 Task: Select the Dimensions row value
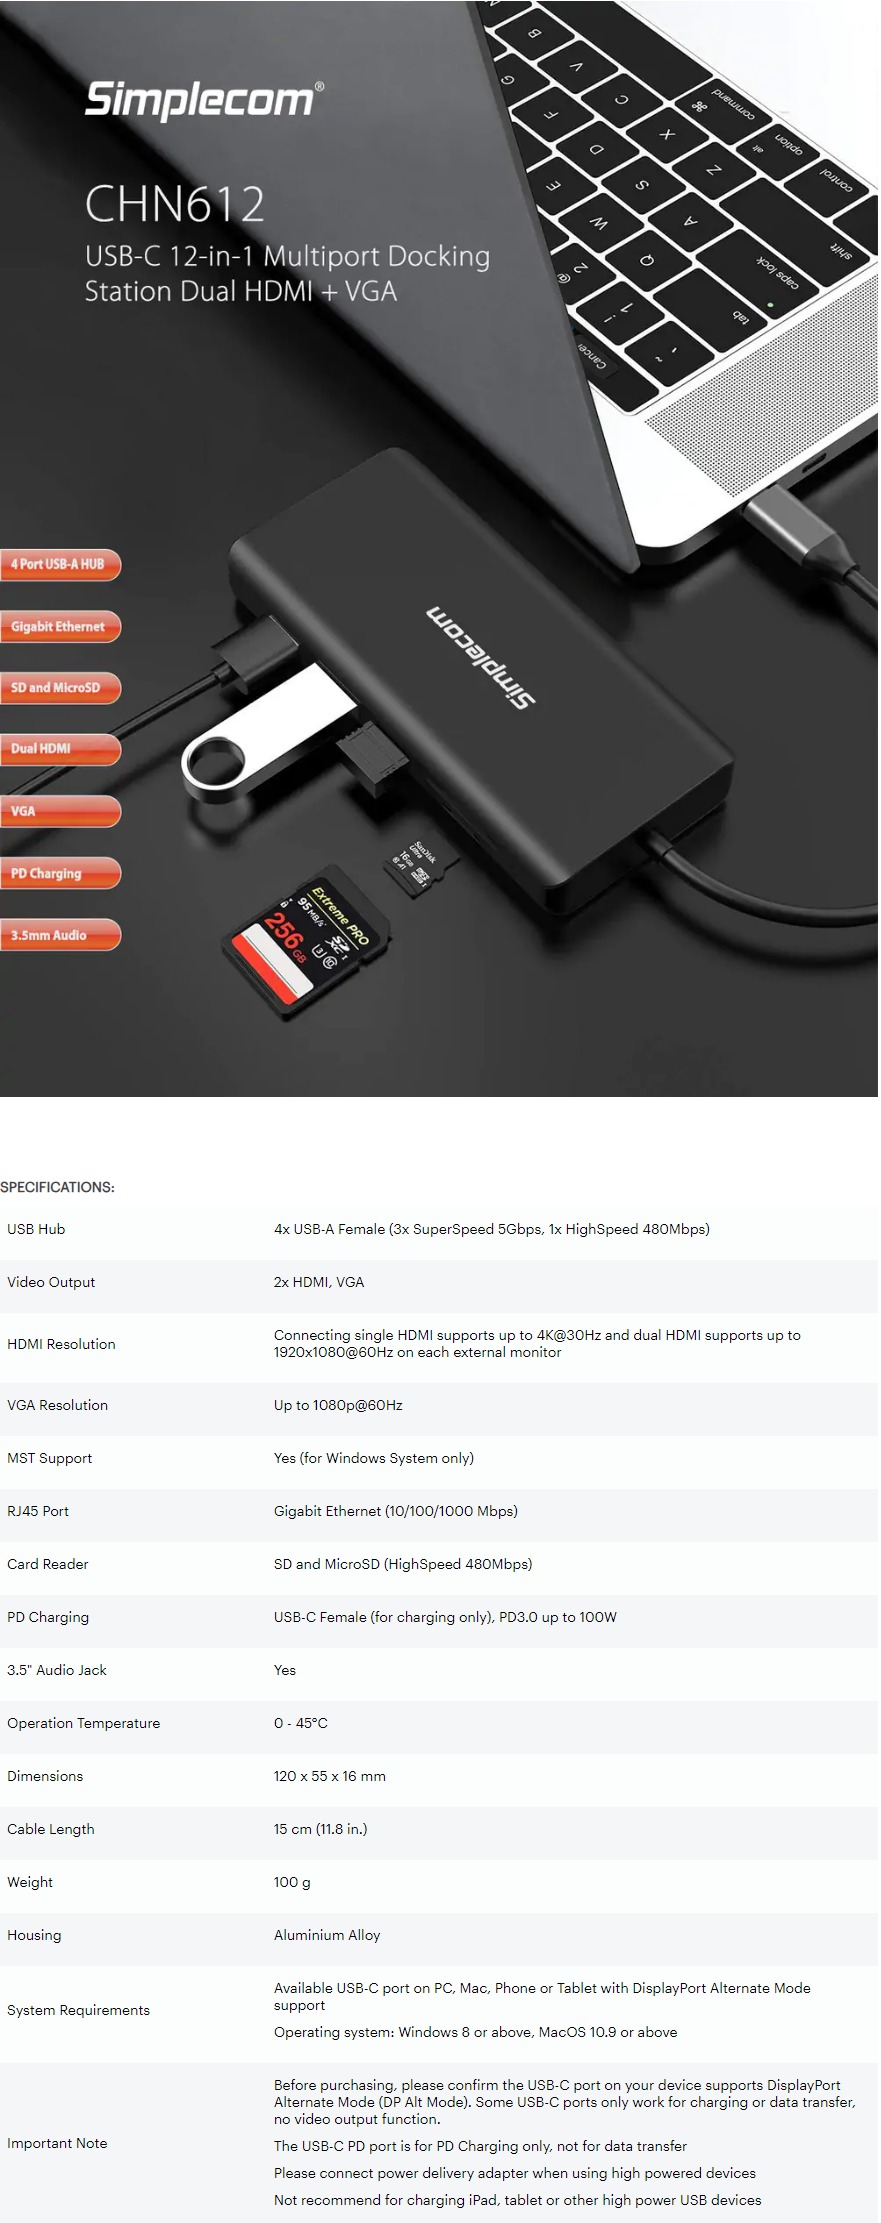pos(330,1776)
